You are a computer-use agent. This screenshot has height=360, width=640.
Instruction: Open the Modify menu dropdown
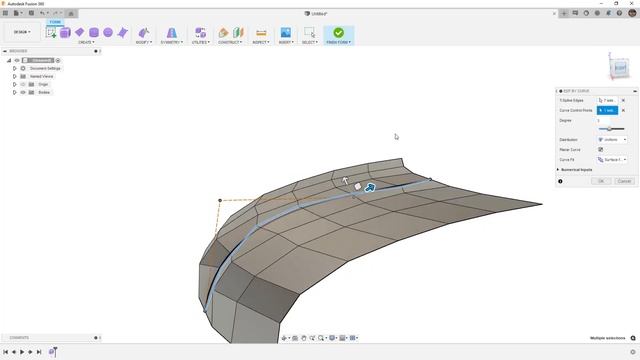click(x=144, y=42)
